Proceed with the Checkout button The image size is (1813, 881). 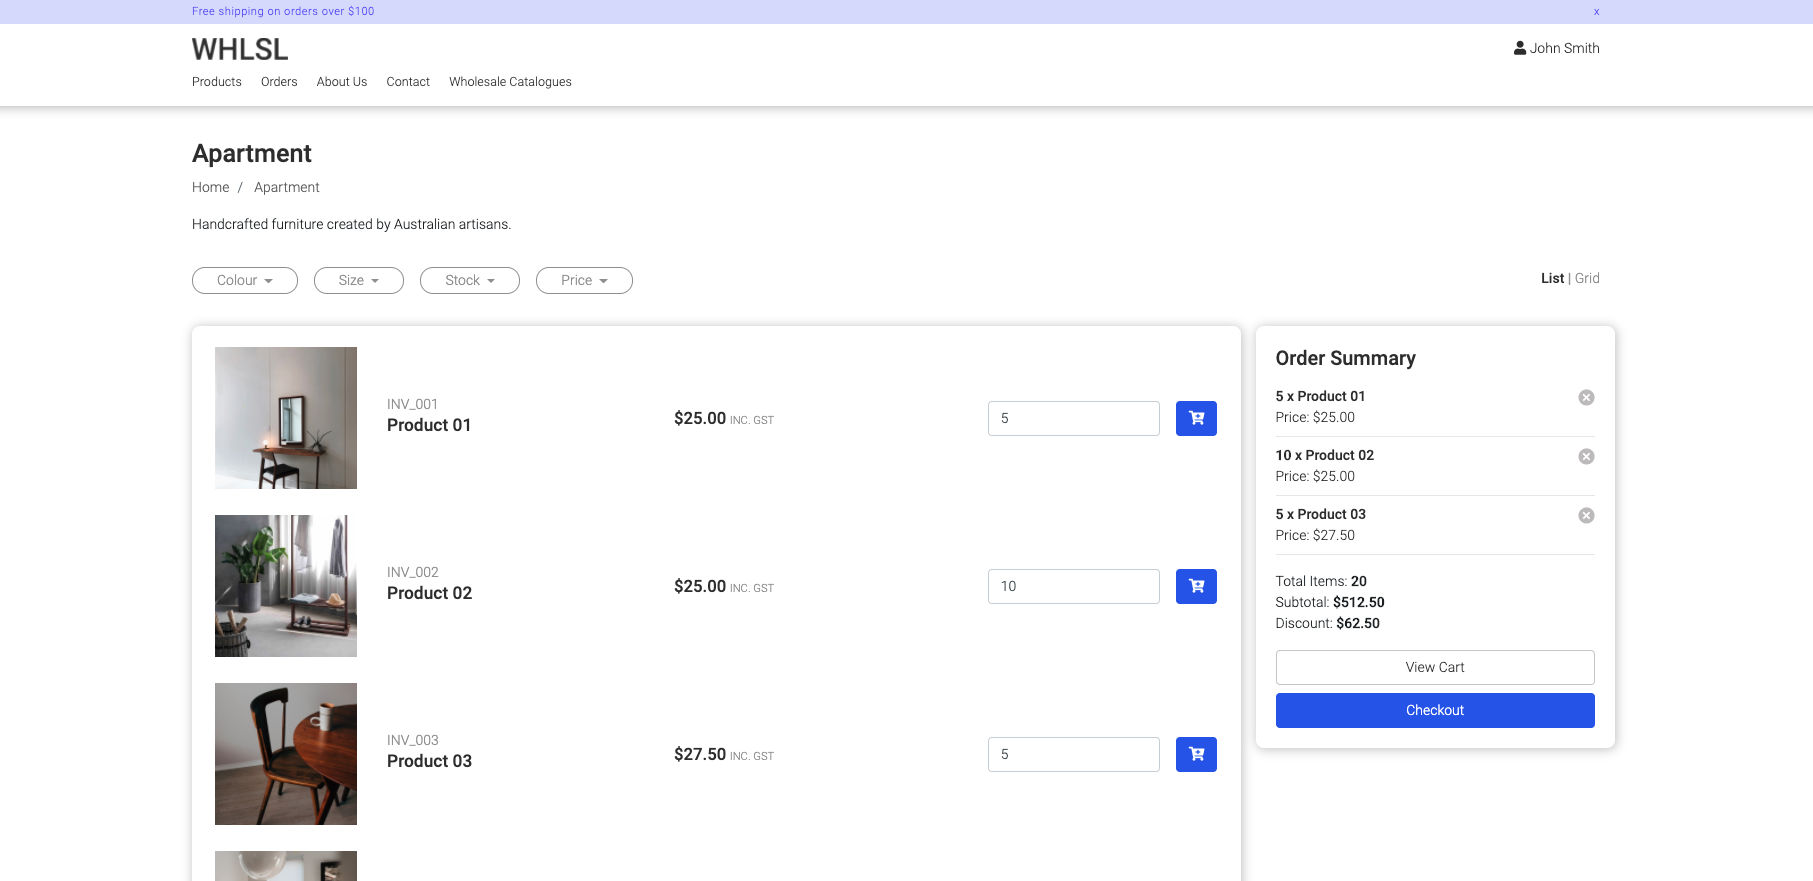1435,710
